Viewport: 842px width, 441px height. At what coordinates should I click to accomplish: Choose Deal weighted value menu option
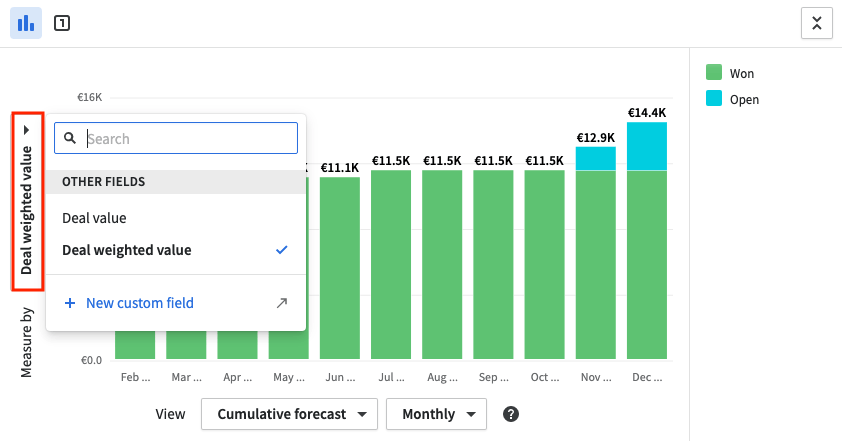126,250
